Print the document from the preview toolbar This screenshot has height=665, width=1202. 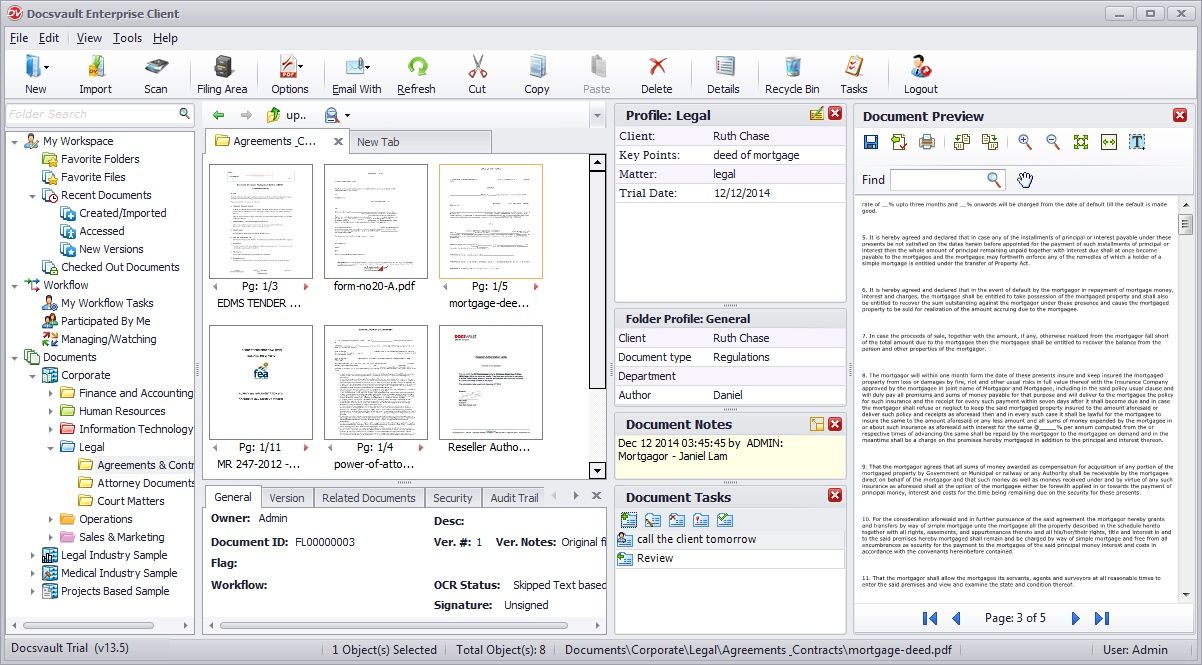(927, 143)
